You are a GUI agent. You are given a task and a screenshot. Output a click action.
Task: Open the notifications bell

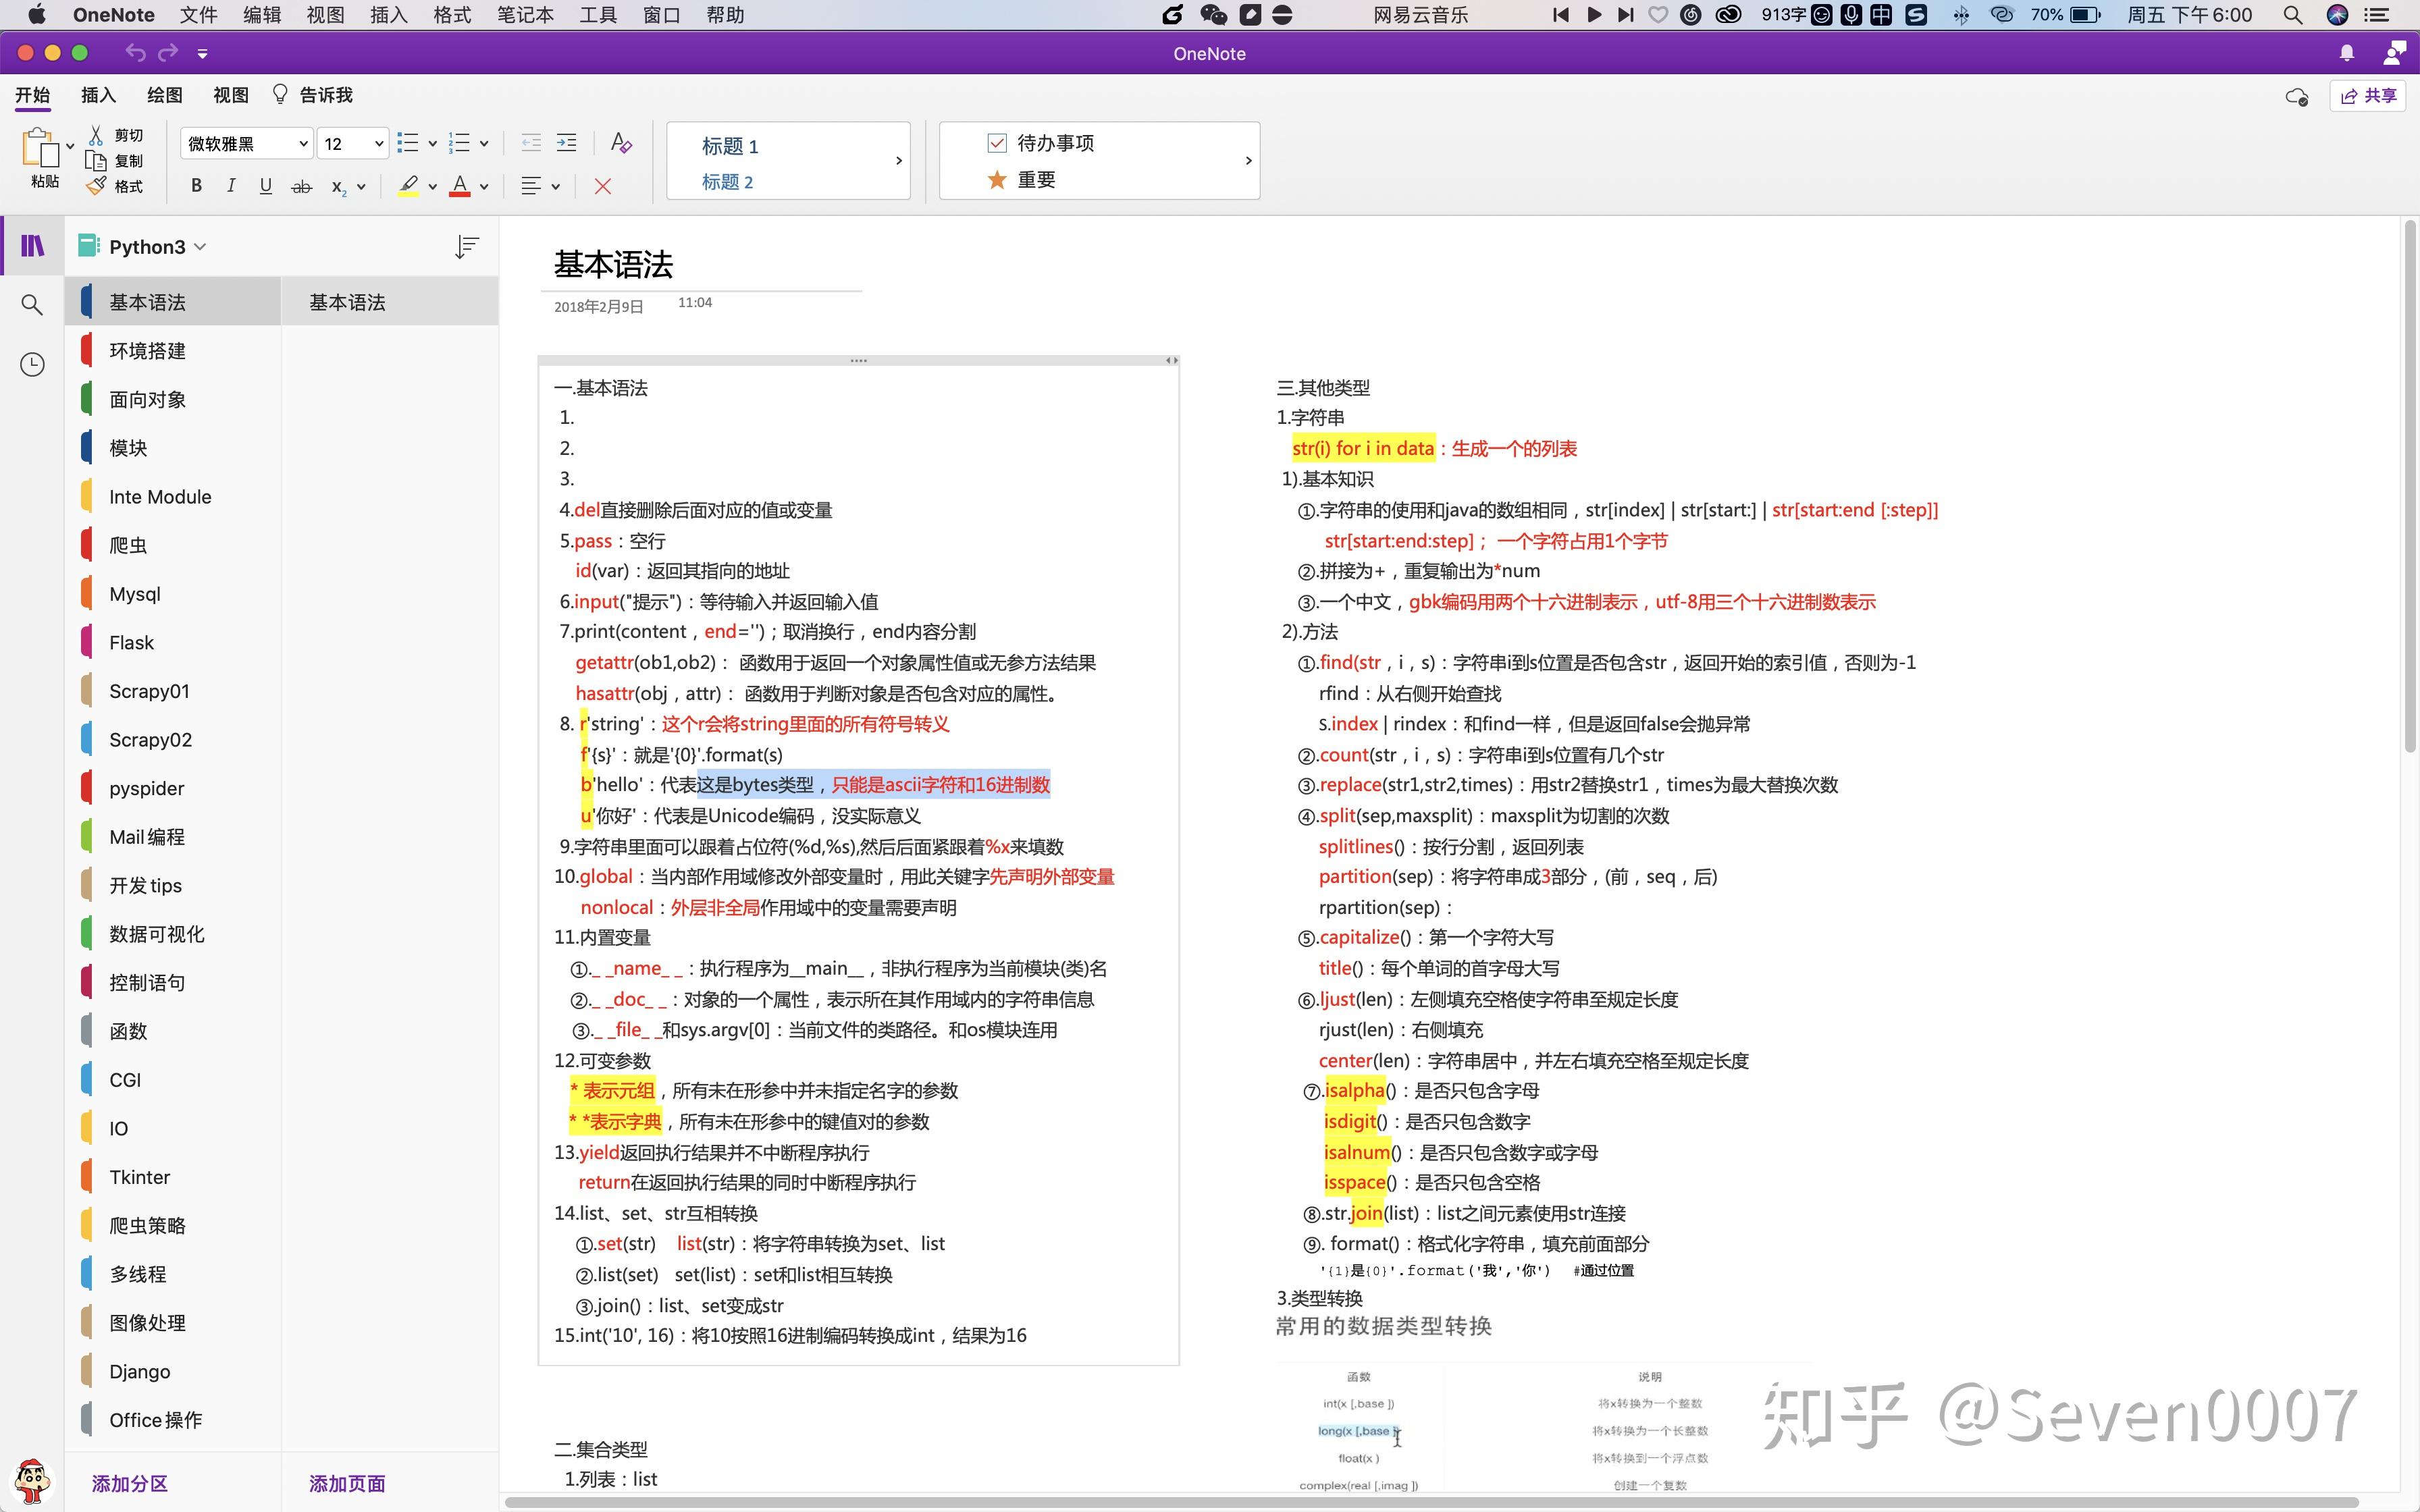[x=2347, y=53]
